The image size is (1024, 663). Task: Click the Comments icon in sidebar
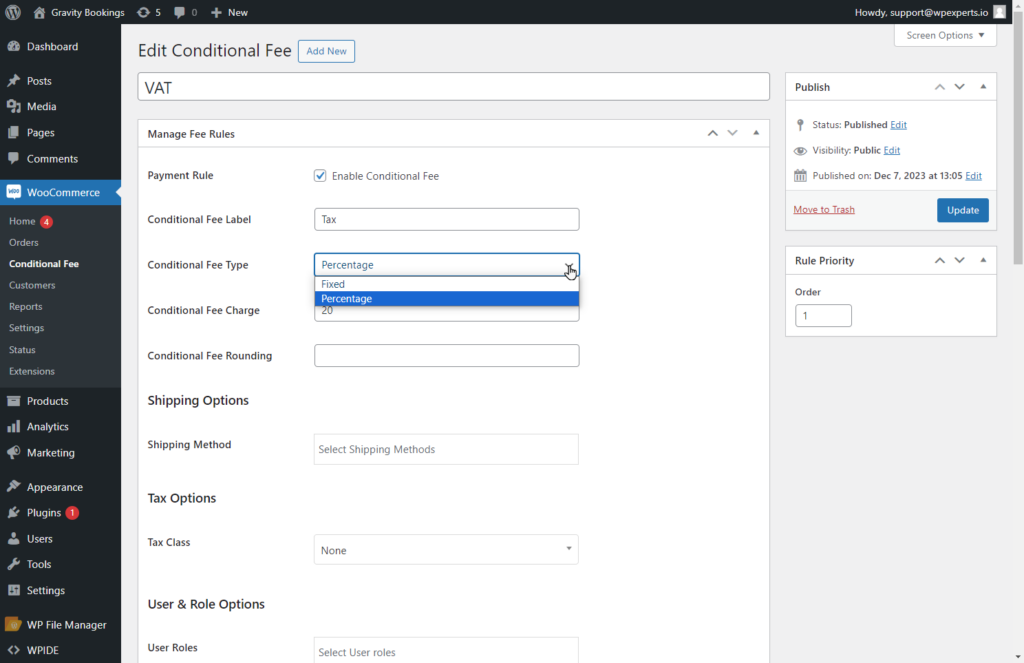[14, 159]
